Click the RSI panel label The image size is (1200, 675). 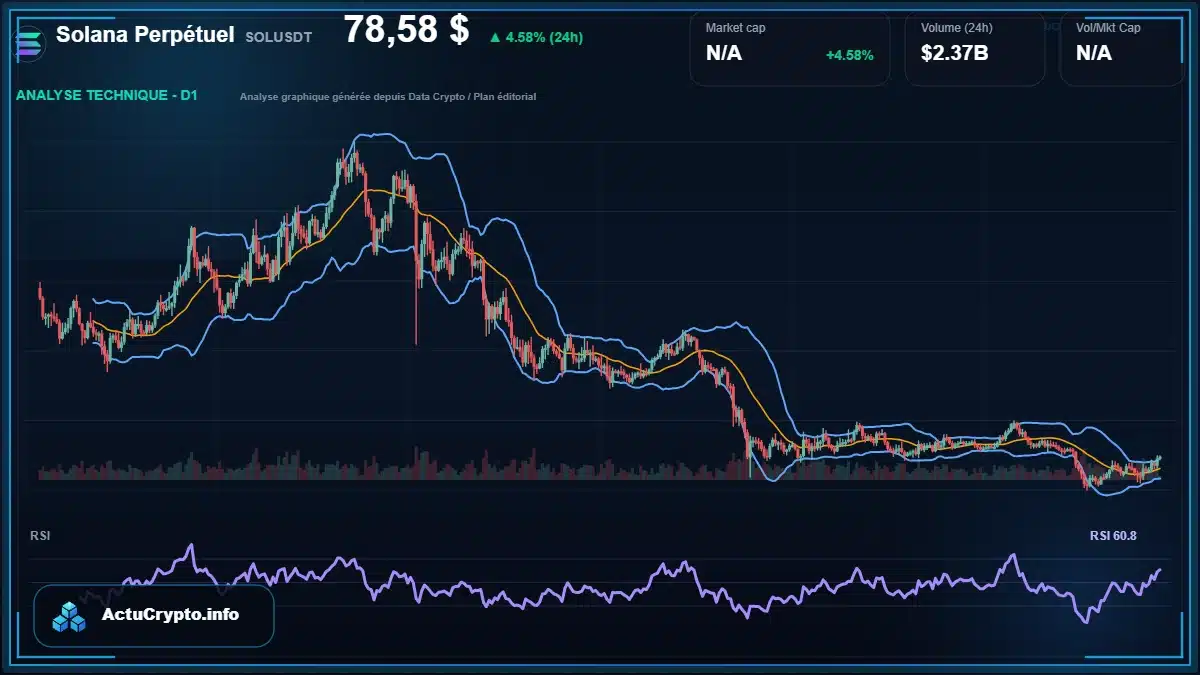[40, 536]
